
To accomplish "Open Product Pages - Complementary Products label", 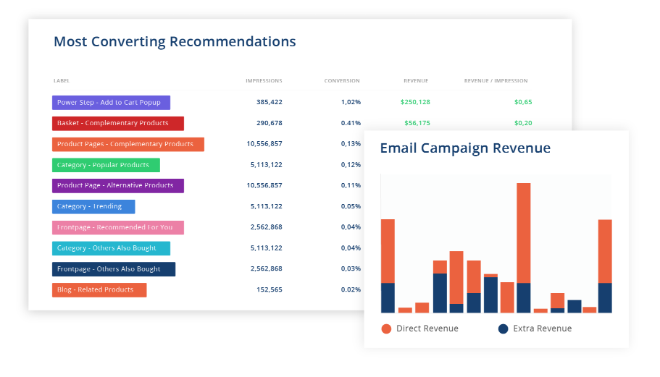I will (x=128, y=144).
